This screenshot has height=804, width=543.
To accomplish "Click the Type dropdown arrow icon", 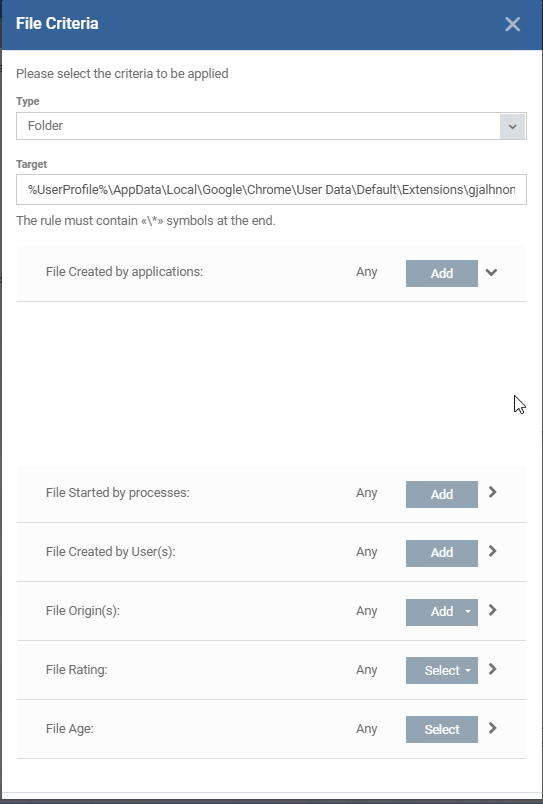I will pyautogui.click(x=512, y=126).
